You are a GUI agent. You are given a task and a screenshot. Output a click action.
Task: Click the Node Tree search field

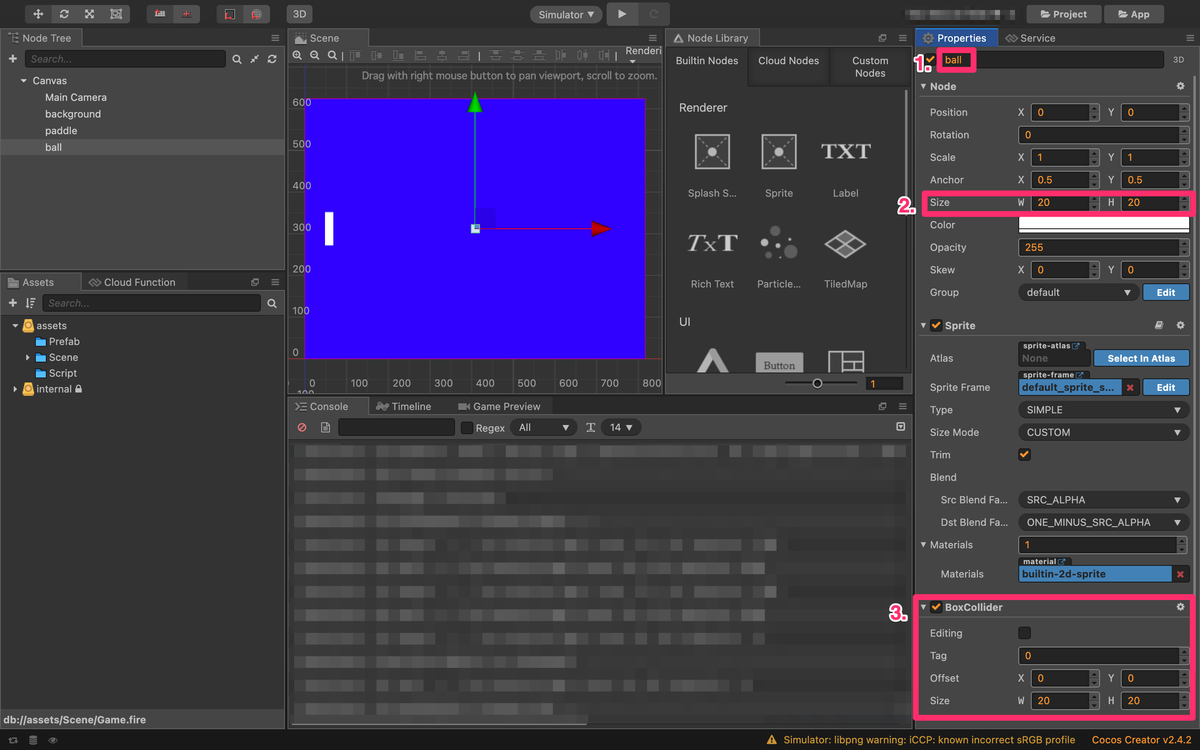tap(126, 59)
